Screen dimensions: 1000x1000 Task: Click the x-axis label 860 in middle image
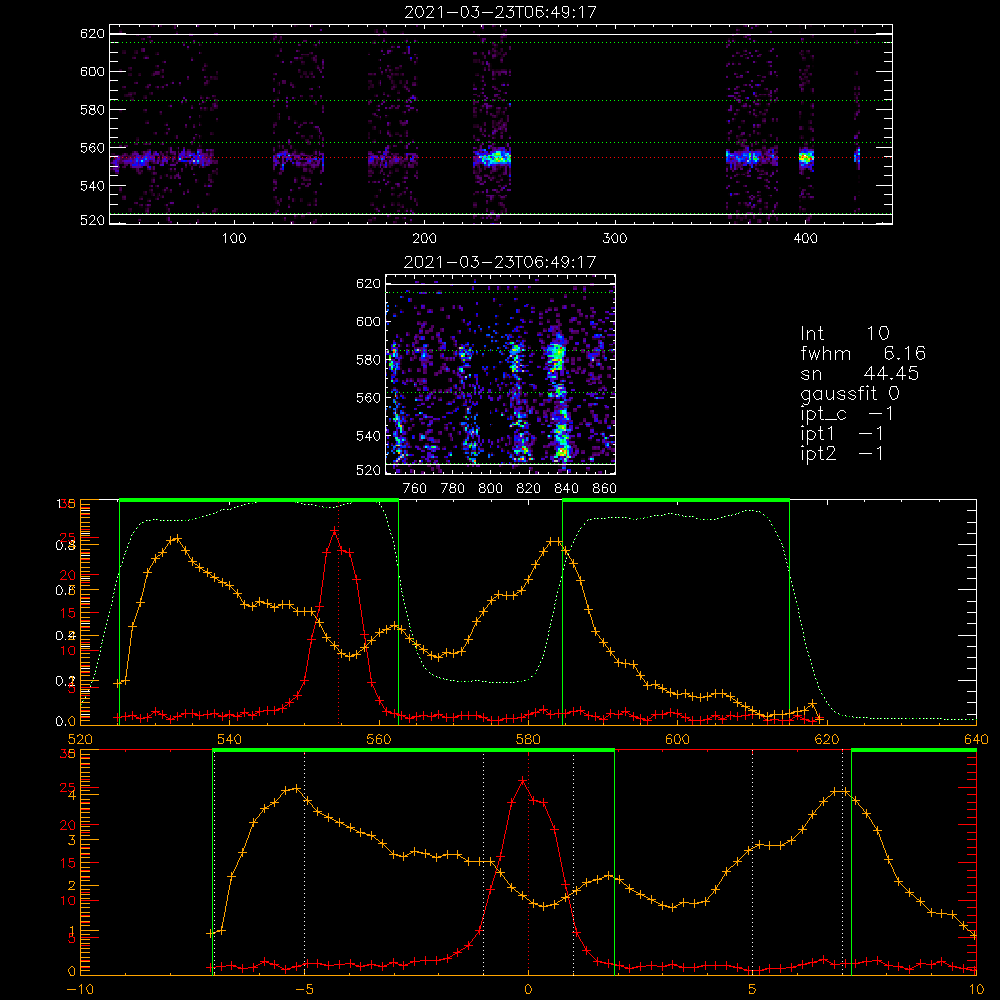tap(605, 489)
